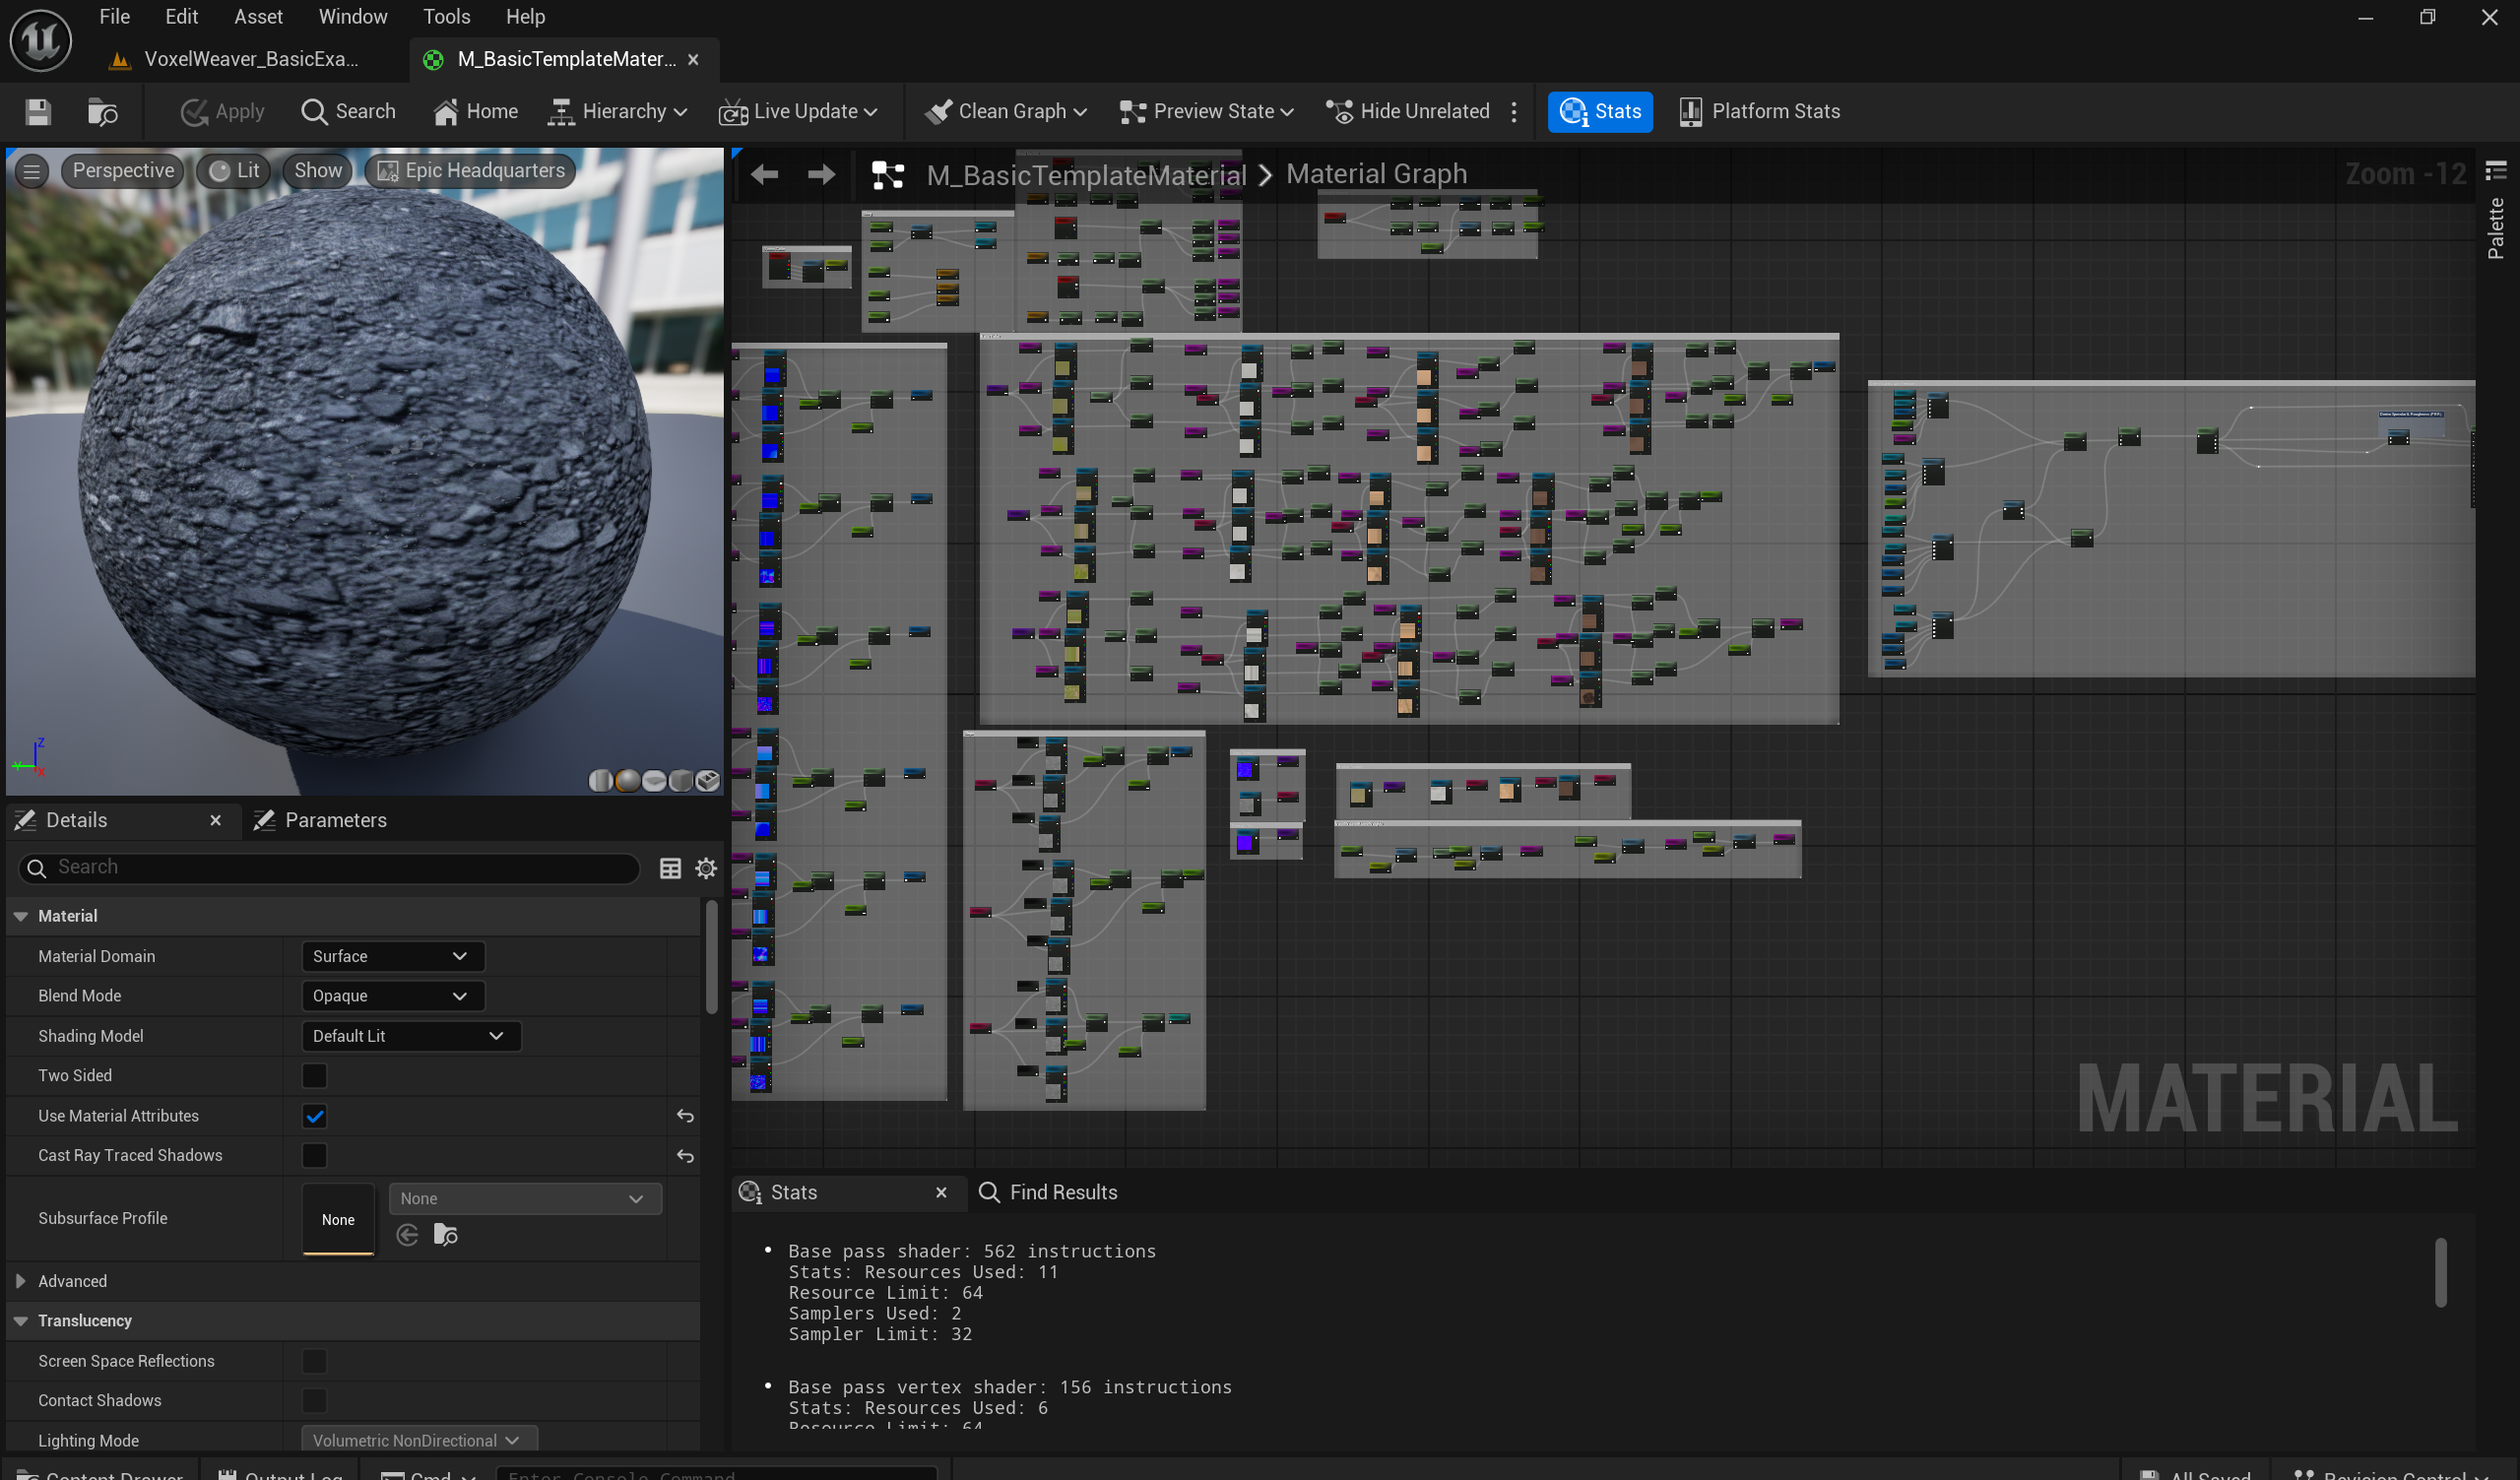Image resolution: width=2520 pixels, height=1480 pixels.
Task: Open the File menu
Action: point(114,17)
